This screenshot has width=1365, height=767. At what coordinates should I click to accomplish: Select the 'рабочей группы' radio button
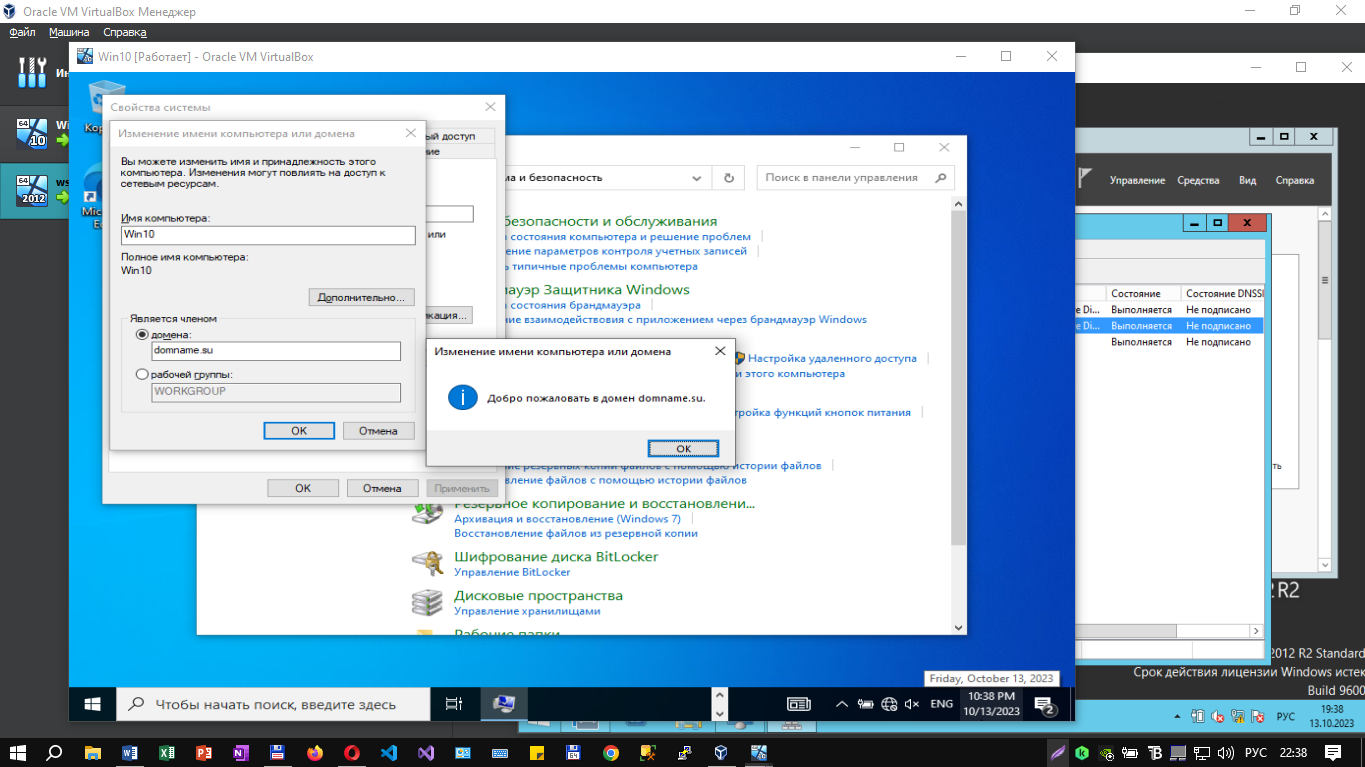click(142, 375)
